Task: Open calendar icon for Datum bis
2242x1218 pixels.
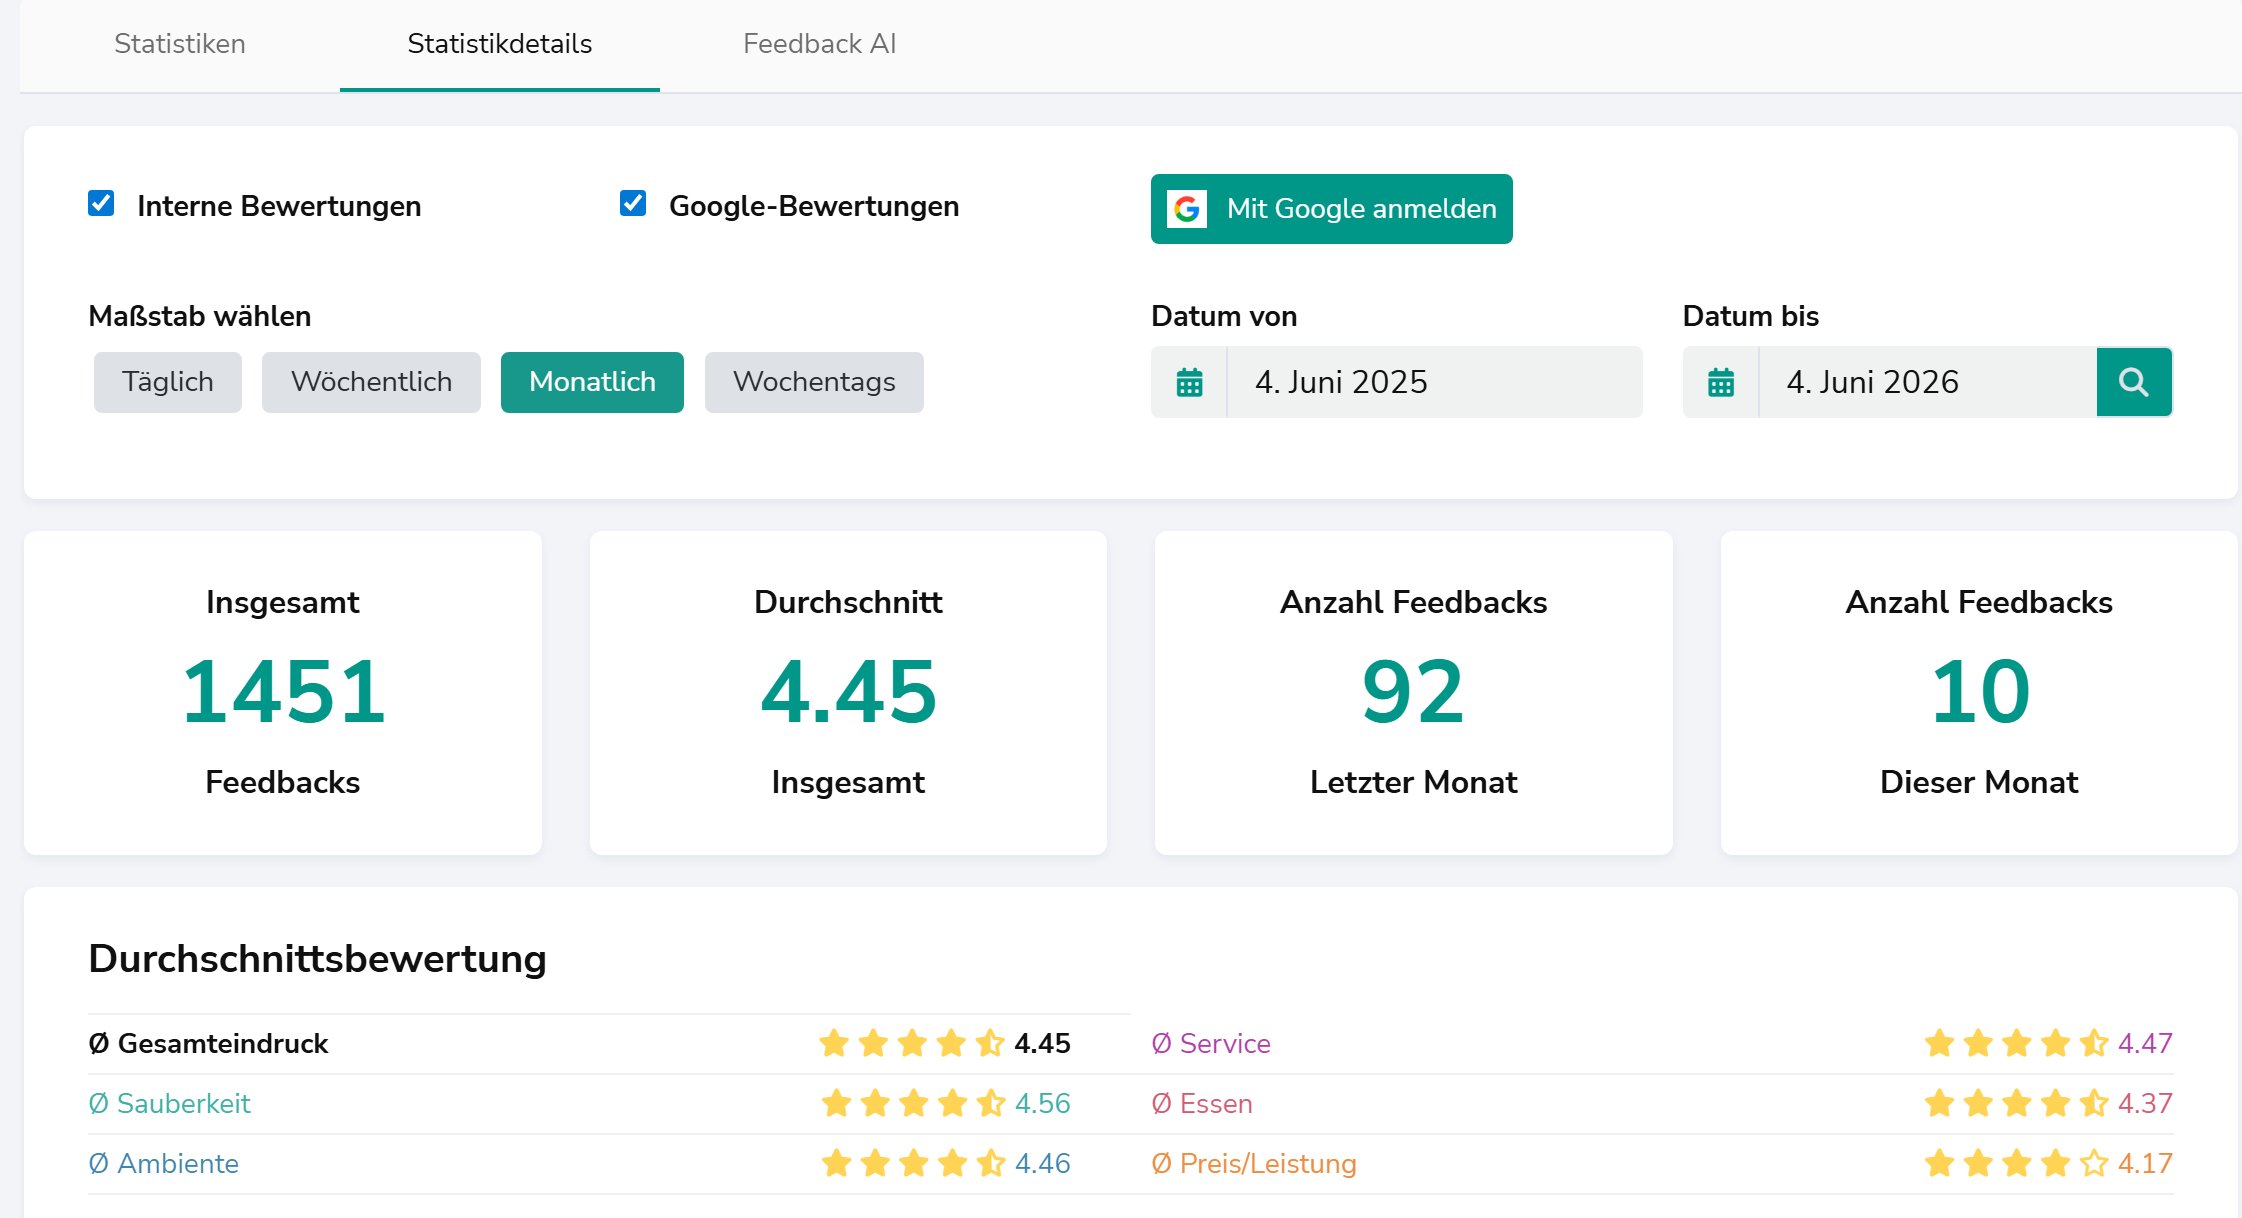Action: click(1721, 382)
